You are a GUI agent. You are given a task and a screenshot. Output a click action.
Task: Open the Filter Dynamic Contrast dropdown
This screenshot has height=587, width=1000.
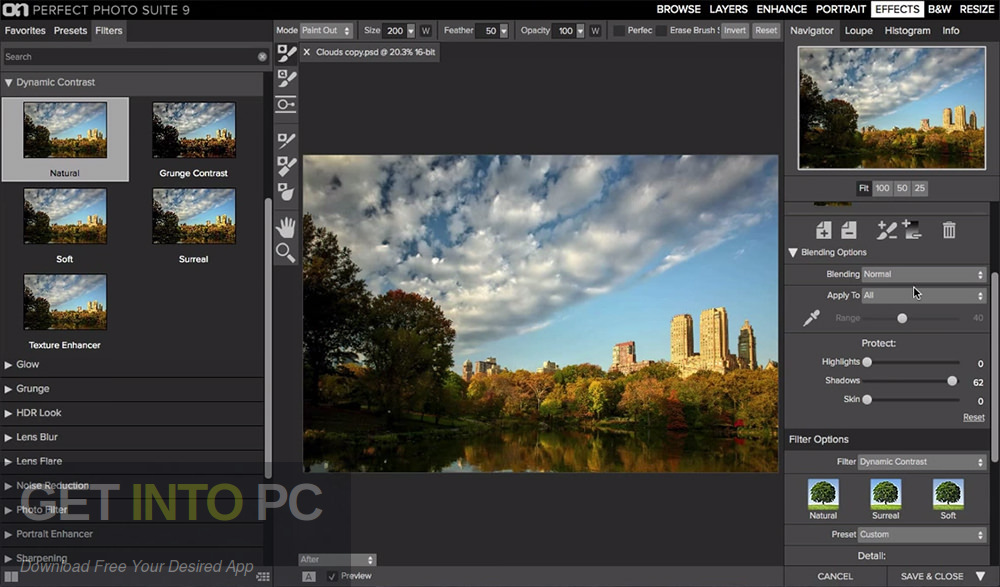tap(922, 462)
